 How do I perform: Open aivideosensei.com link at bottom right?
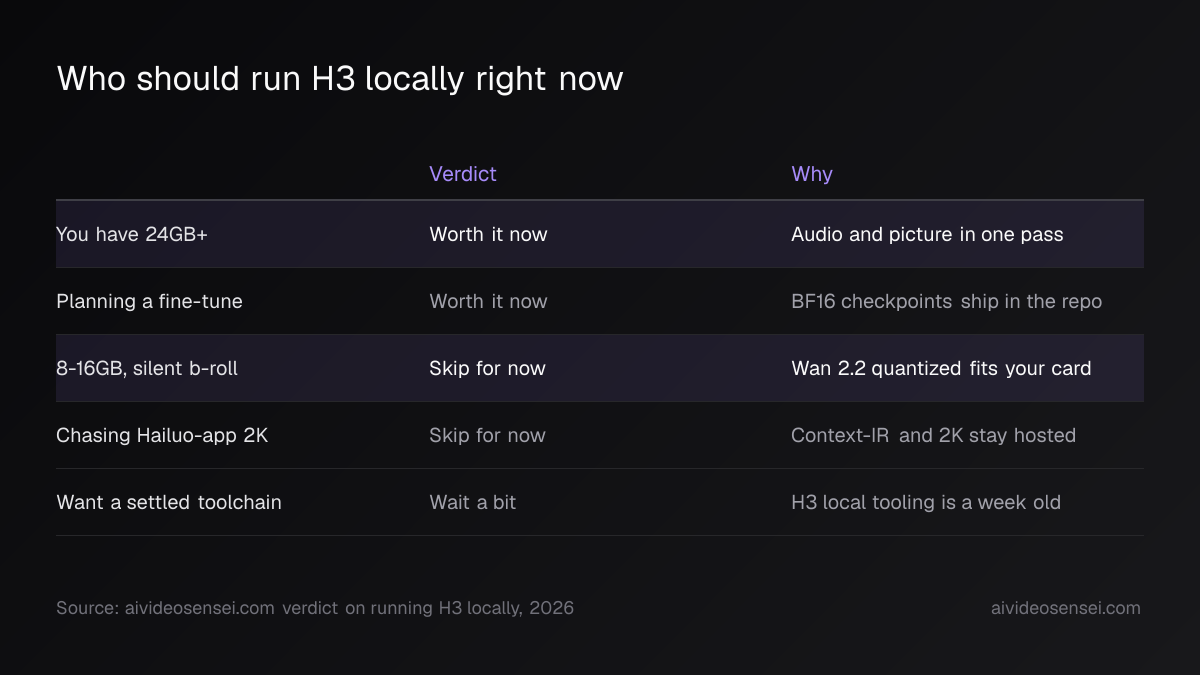point(1065,608)
